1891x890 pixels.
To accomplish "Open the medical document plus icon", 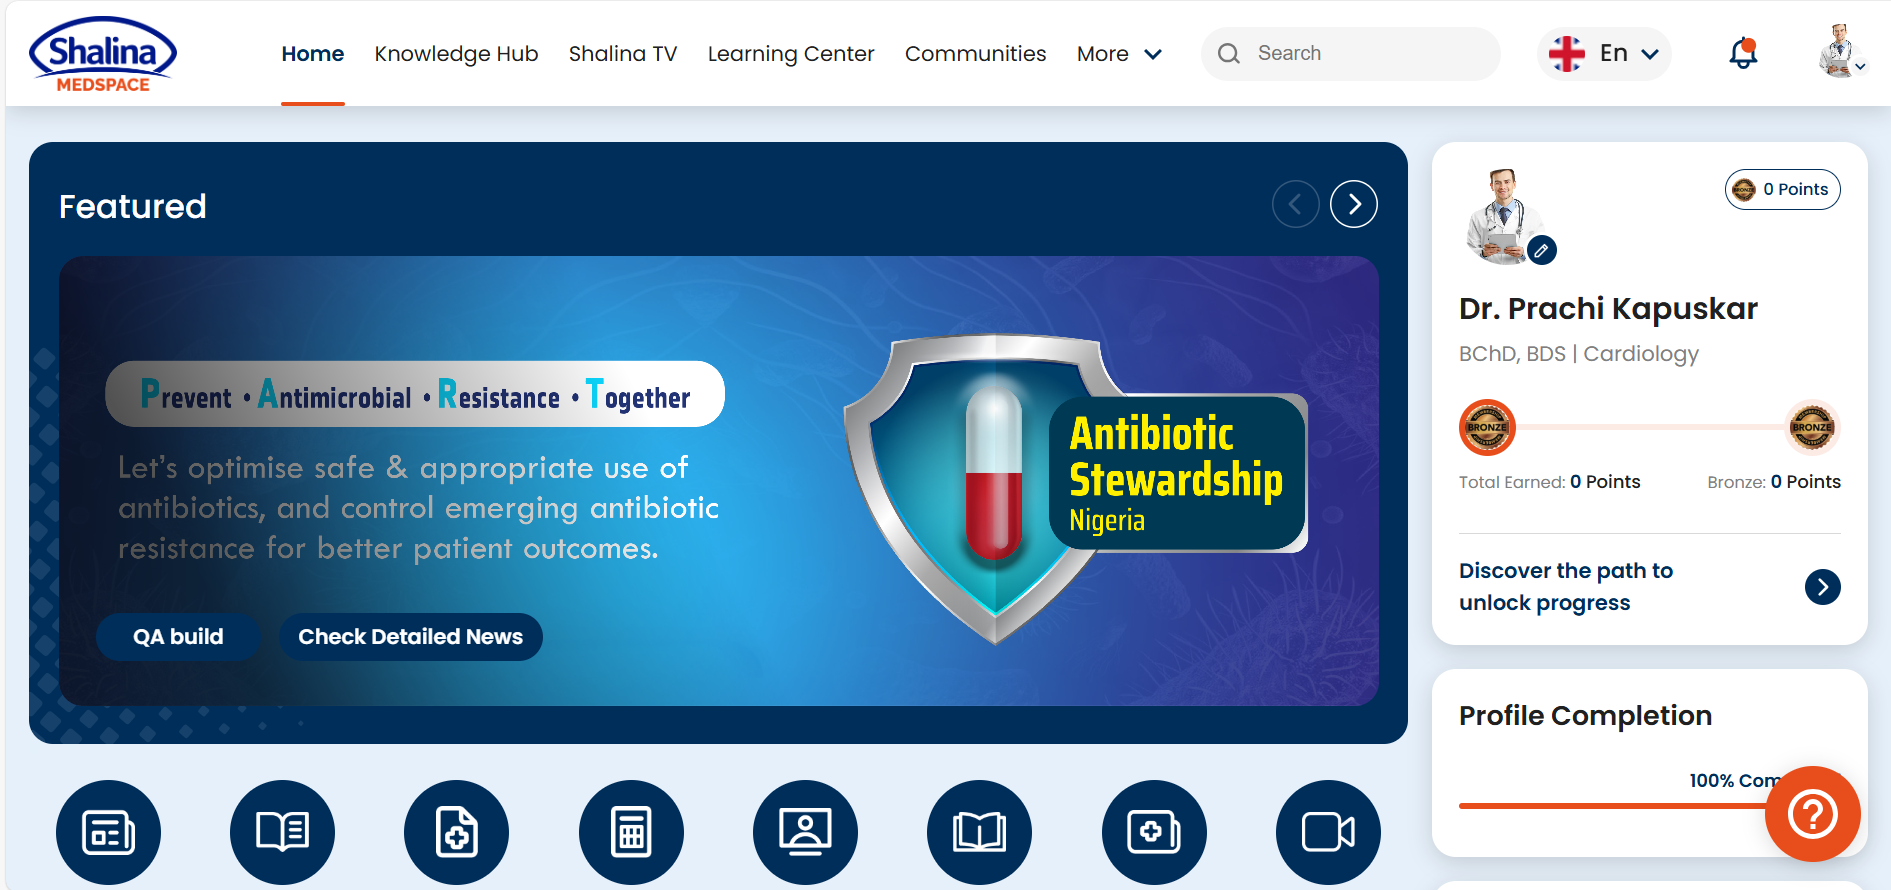I will pos(456,832).
